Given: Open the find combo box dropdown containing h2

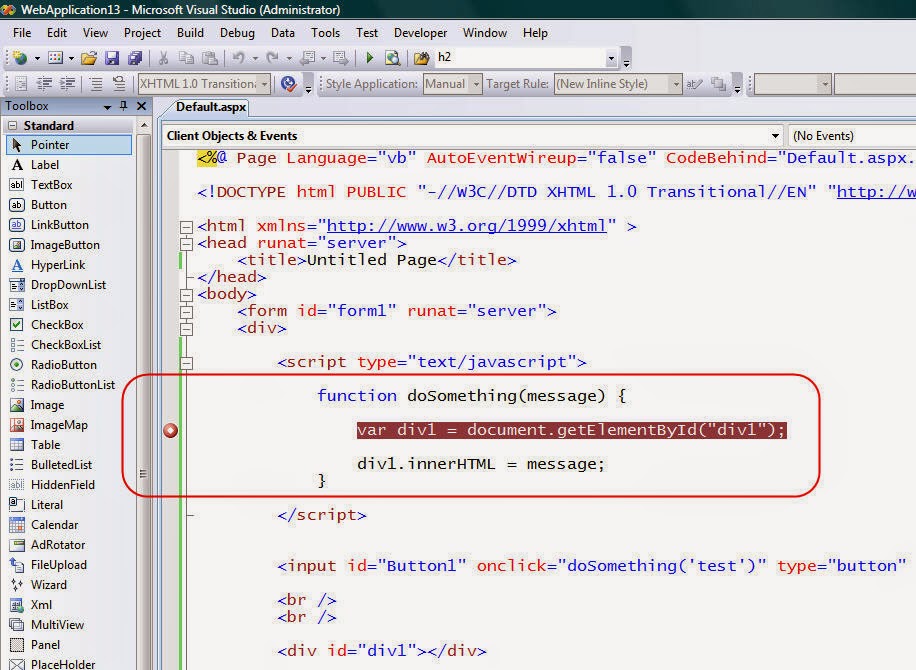Looking at the screenshot, I should click(611, 58).
